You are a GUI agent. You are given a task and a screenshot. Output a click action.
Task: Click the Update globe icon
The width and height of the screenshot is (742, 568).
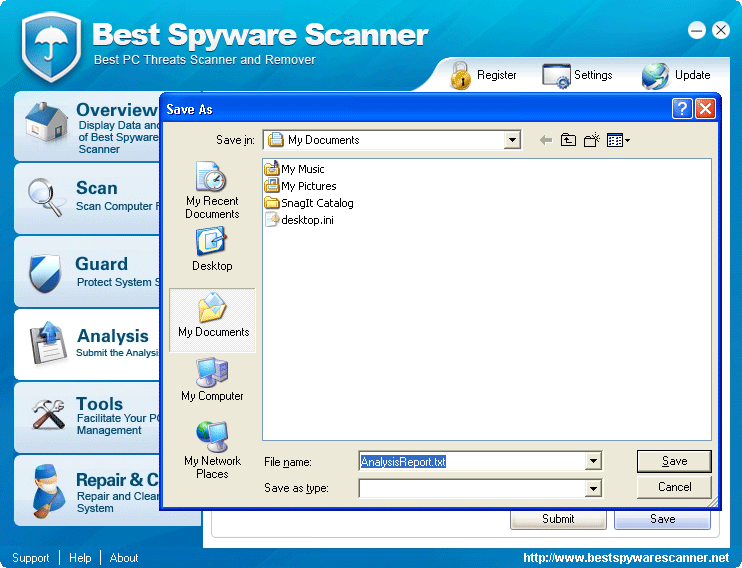(x=655, y=76)
